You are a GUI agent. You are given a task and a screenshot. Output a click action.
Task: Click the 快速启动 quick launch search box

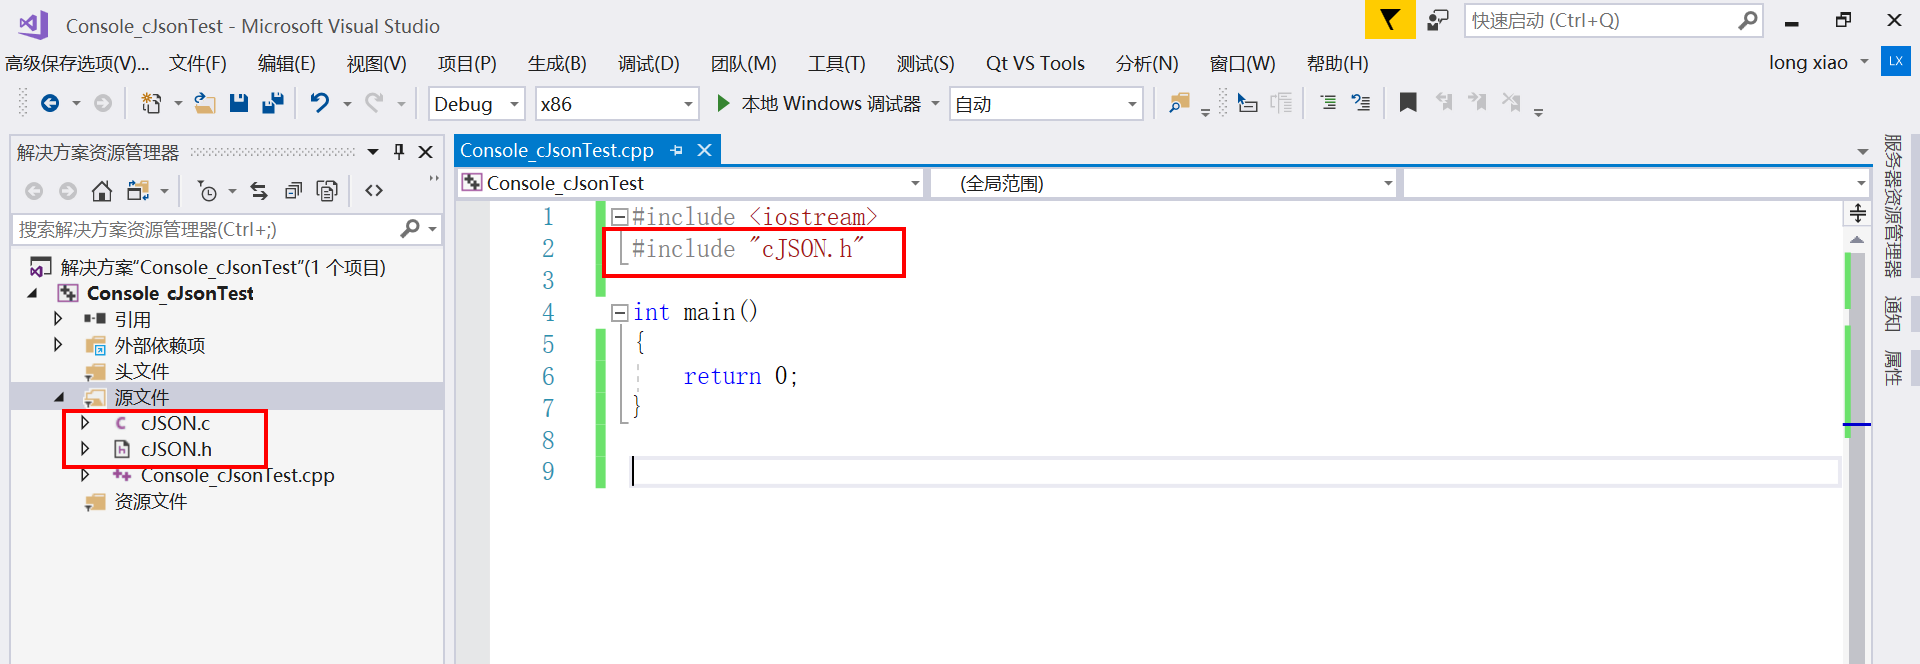[1613, 20]
